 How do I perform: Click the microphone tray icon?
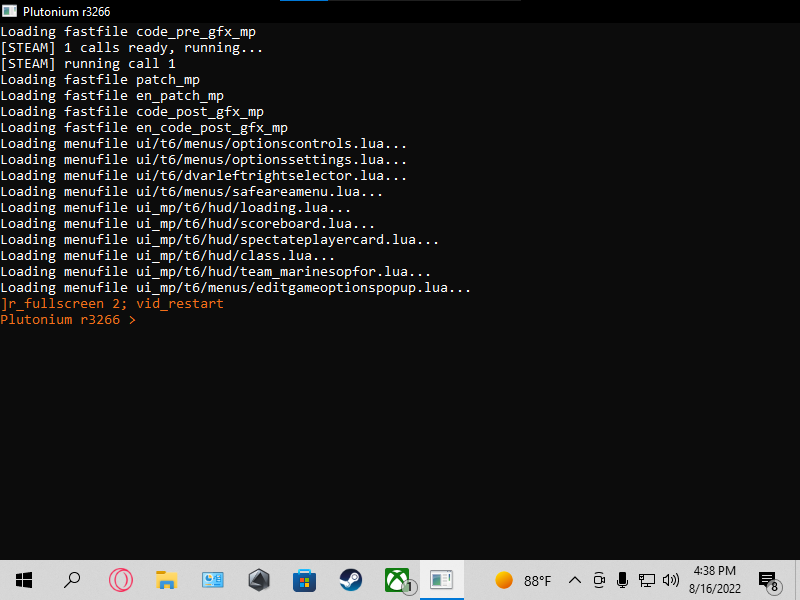pyautogui.click(x=622, y=580)
